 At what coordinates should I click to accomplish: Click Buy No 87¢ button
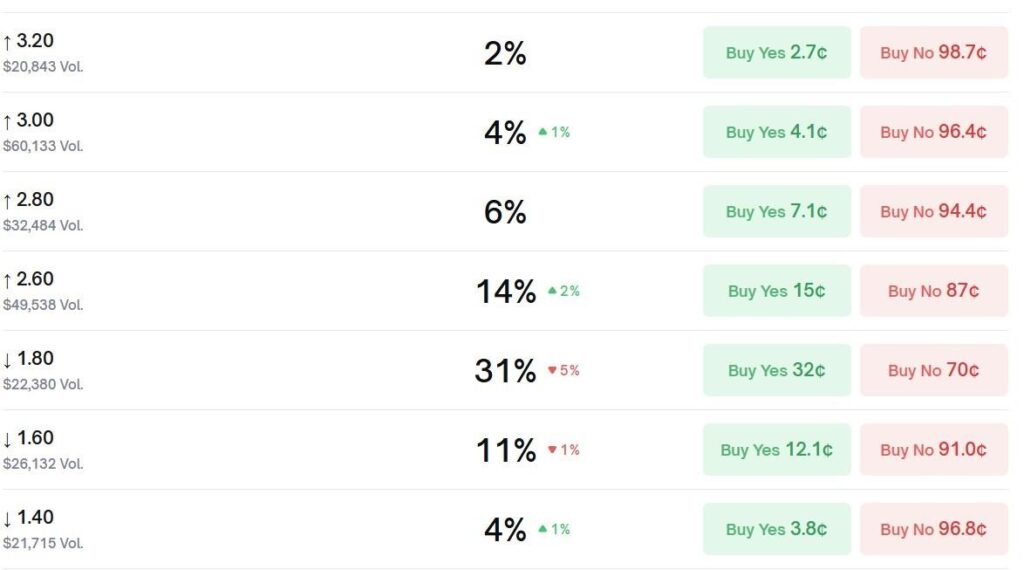(x=933, y=291)
